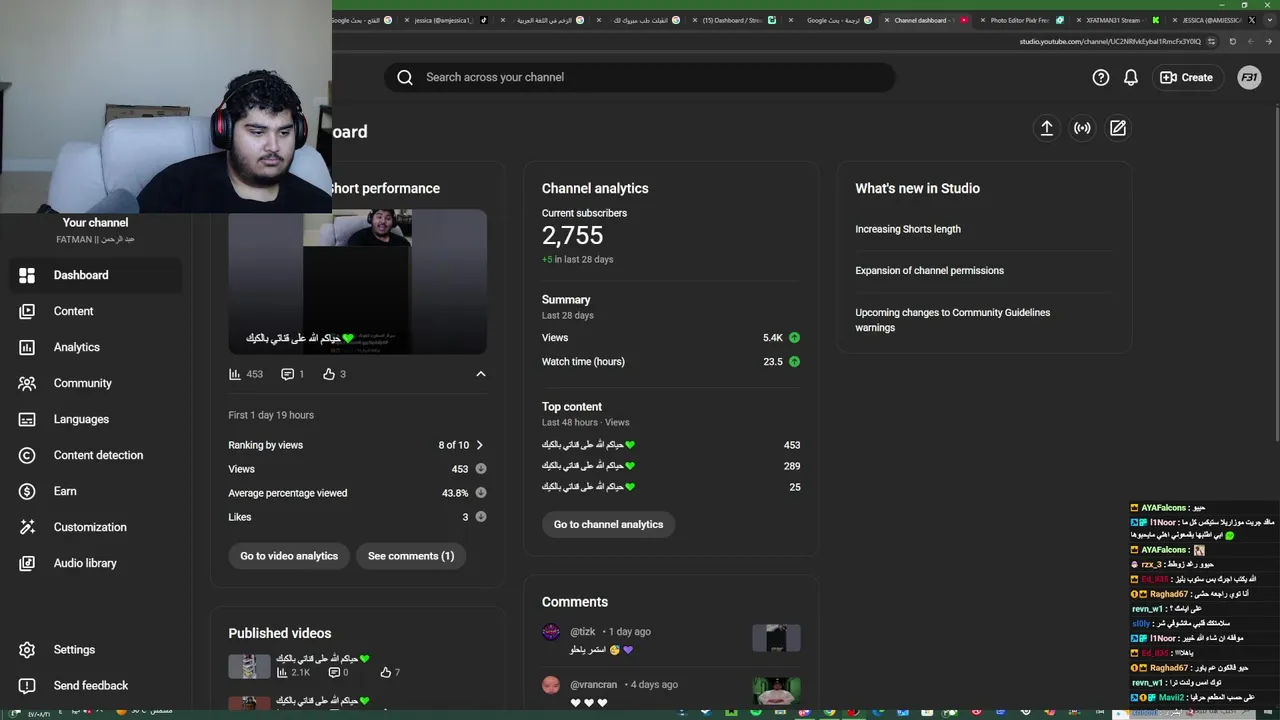The image size is (1280, 720).
Task: Click See comments (1) button
Action: [x=411, y=556]
